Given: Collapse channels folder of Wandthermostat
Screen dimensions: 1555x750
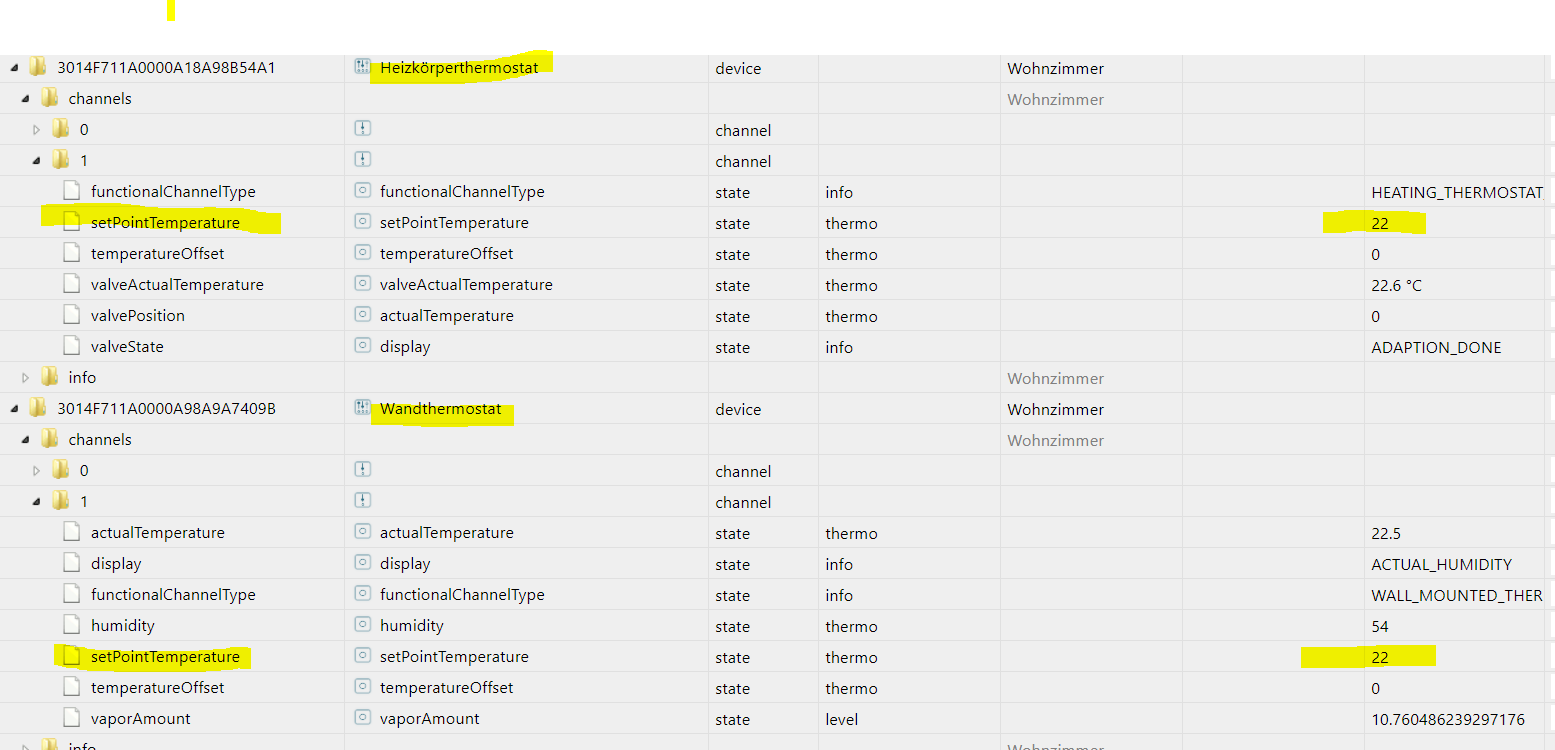Looking at the screenshot, I should 26,440.
